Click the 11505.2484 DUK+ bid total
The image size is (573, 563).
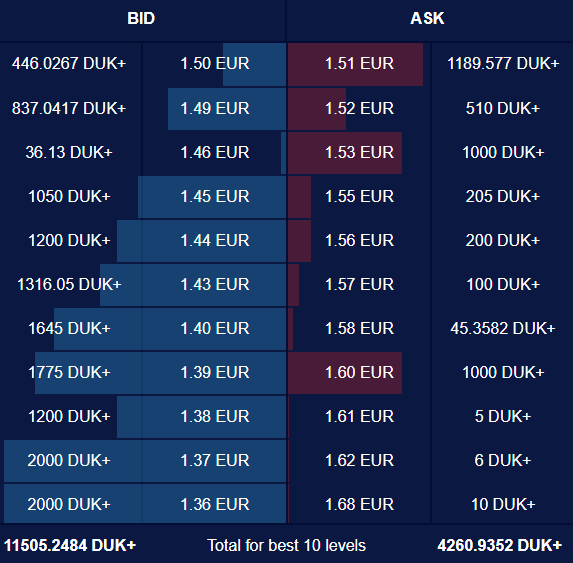click(70, 545)
